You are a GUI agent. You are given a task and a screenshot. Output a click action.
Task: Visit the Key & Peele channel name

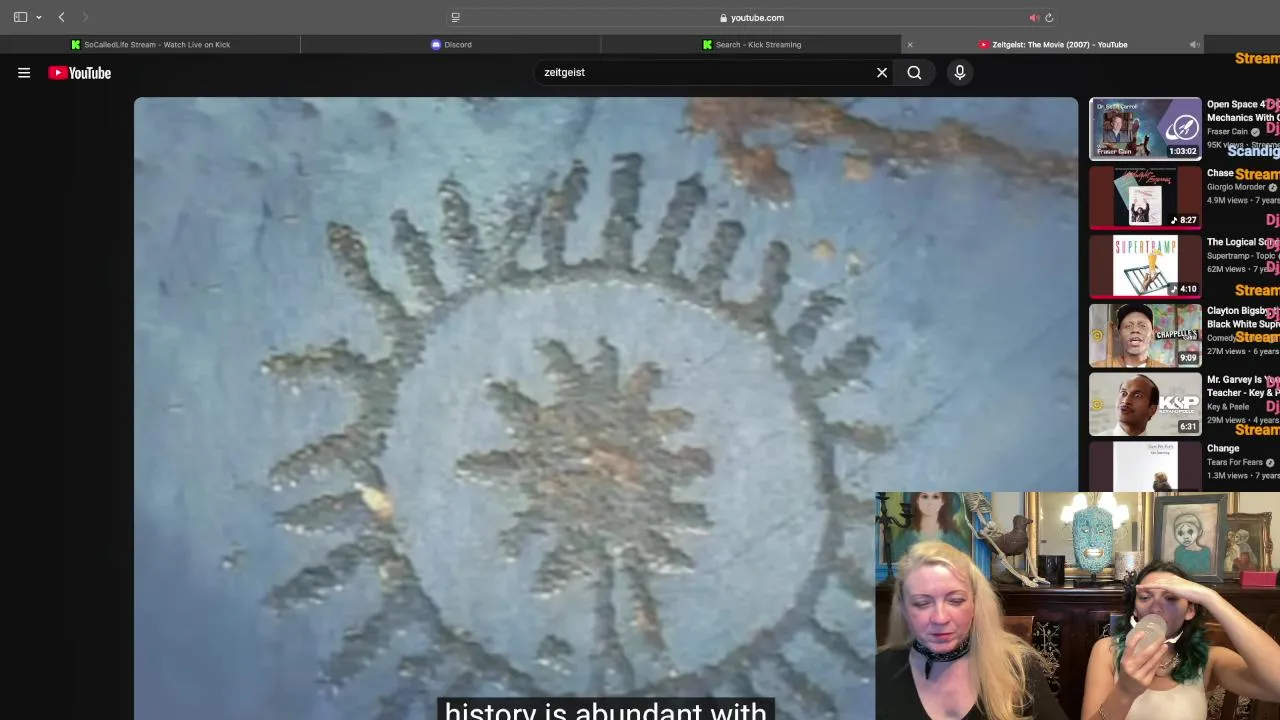click(x=1227, y=407)
